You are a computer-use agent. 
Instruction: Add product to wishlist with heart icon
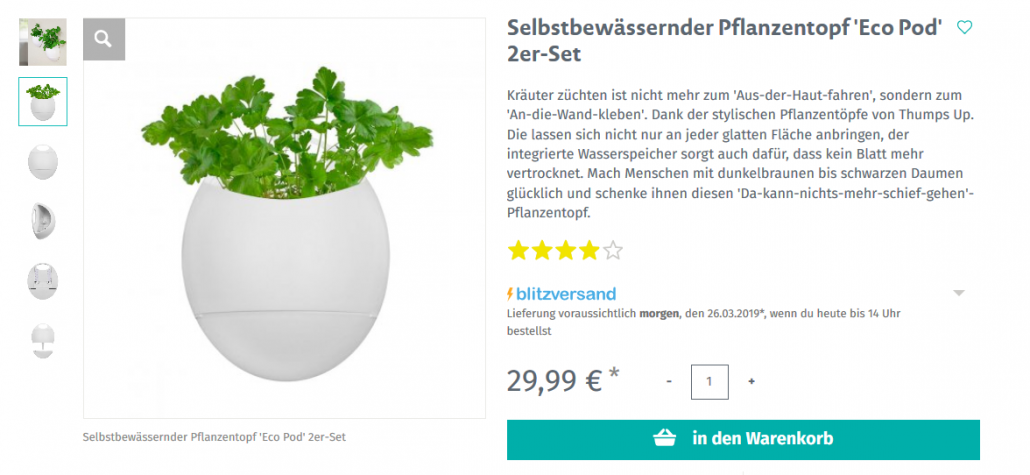point(964,27)
